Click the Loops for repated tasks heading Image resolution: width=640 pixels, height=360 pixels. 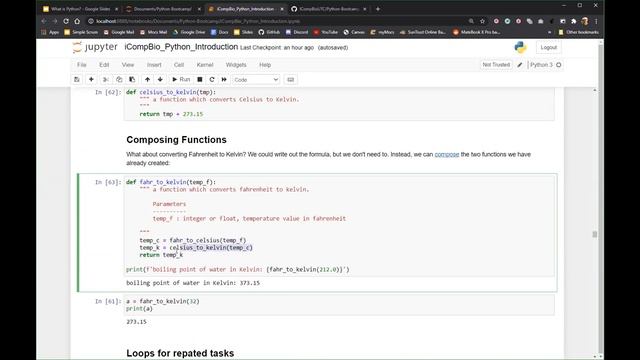point(180,353)
